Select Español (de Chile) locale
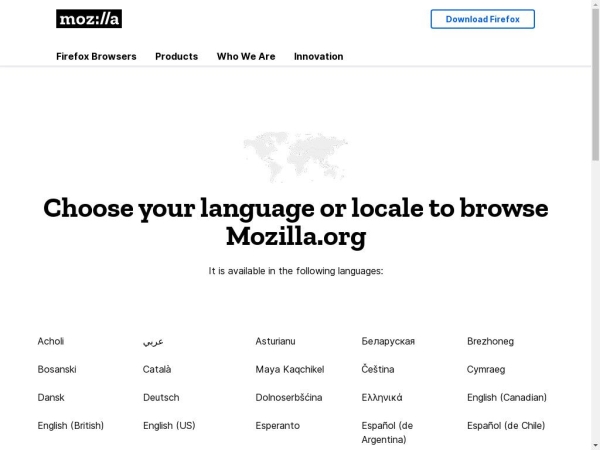Image resolution: width=600 pixels, height=450 pixels. (506, 426)
